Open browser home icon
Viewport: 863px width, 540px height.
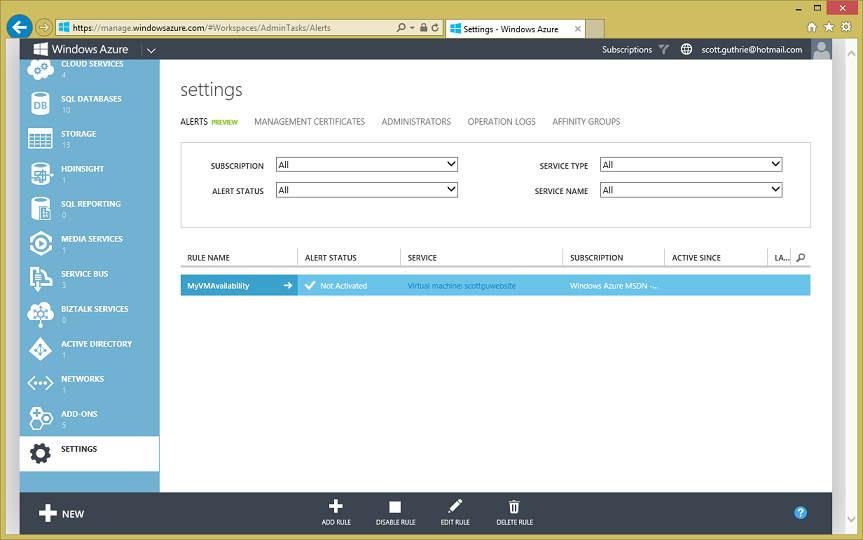811,27
